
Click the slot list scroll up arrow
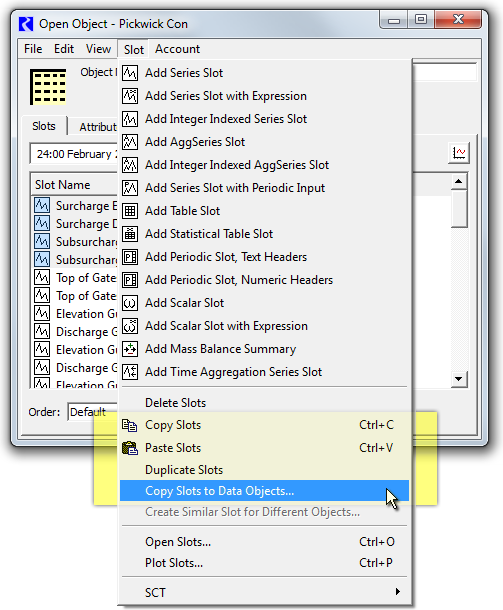coord(459,181)
